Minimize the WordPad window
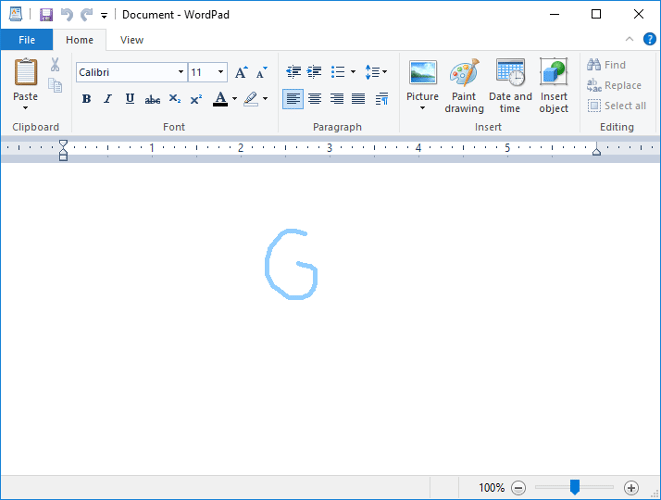 pos(554,15)
